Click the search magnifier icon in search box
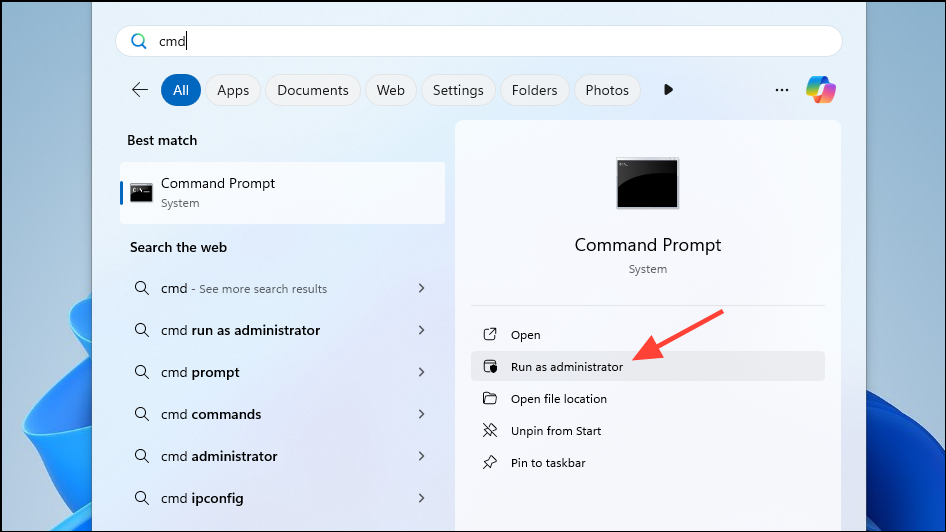The height and width of the screenshot is (532, 946). coord(139,41)
